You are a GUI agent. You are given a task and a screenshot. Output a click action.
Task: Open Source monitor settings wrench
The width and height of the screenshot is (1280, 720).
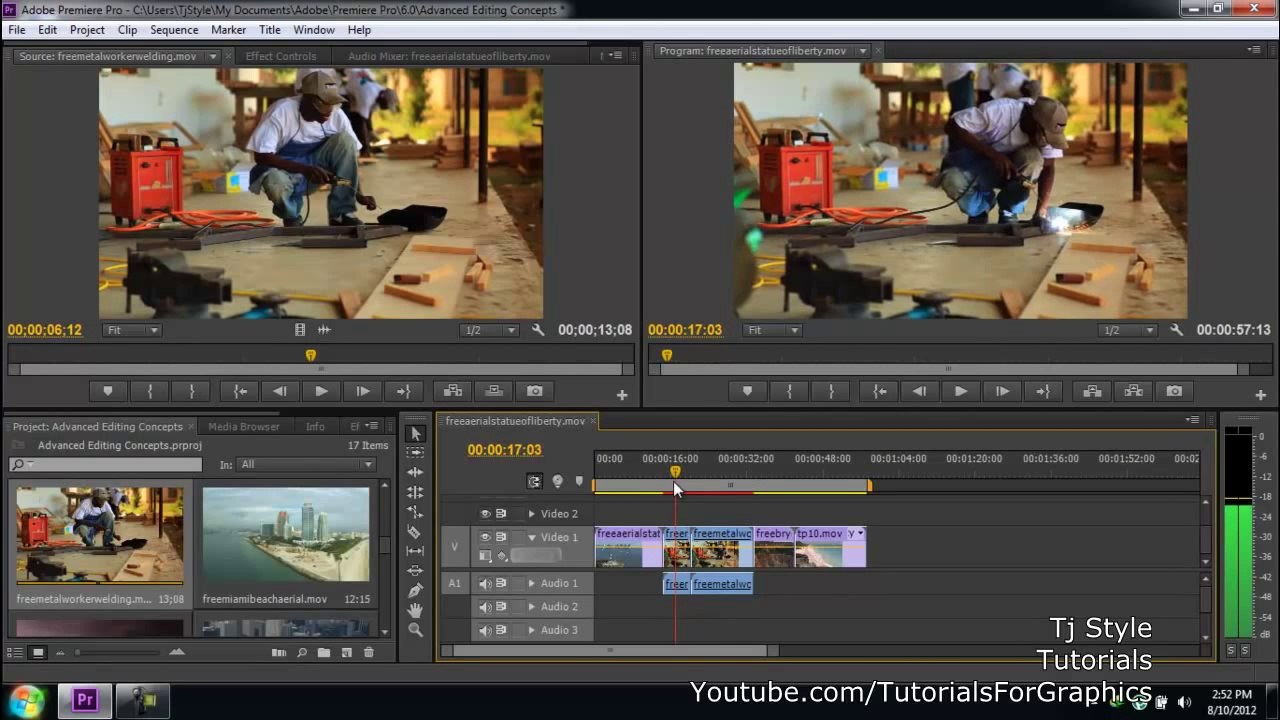click(538, 330)
